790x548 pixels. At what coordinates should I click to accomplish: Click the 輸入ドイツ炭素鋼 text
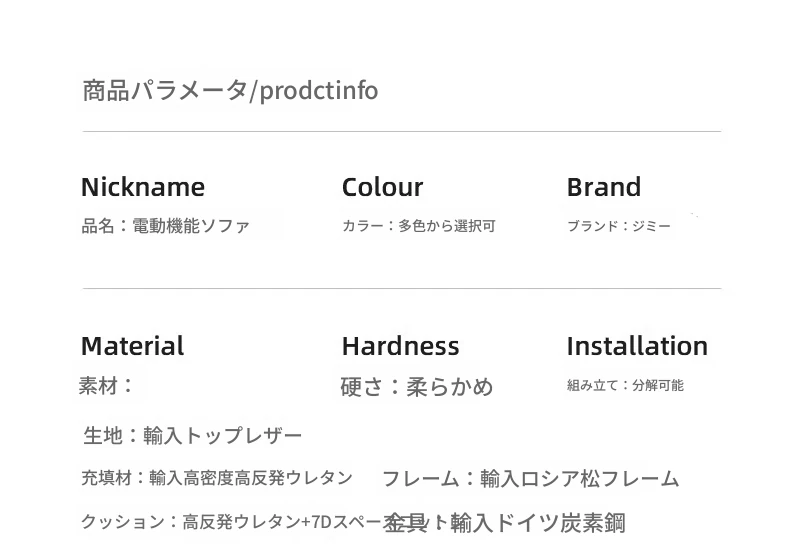point(538,522)
